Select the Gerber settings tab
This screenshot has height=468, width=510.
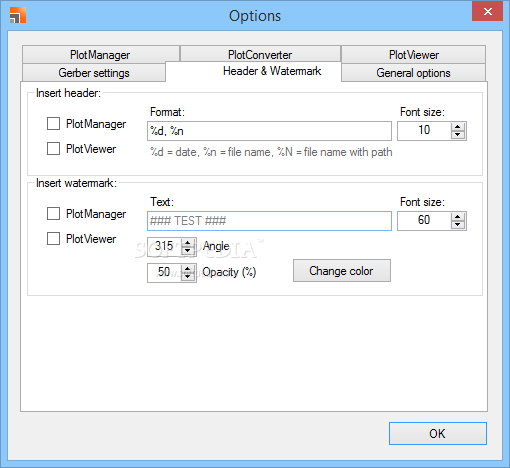point(94,73)
